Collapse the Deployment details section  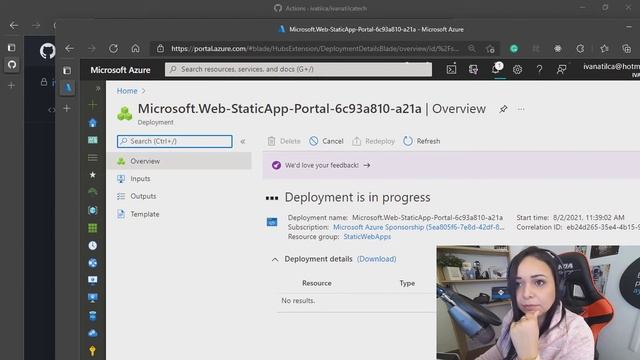click(275, 259)
